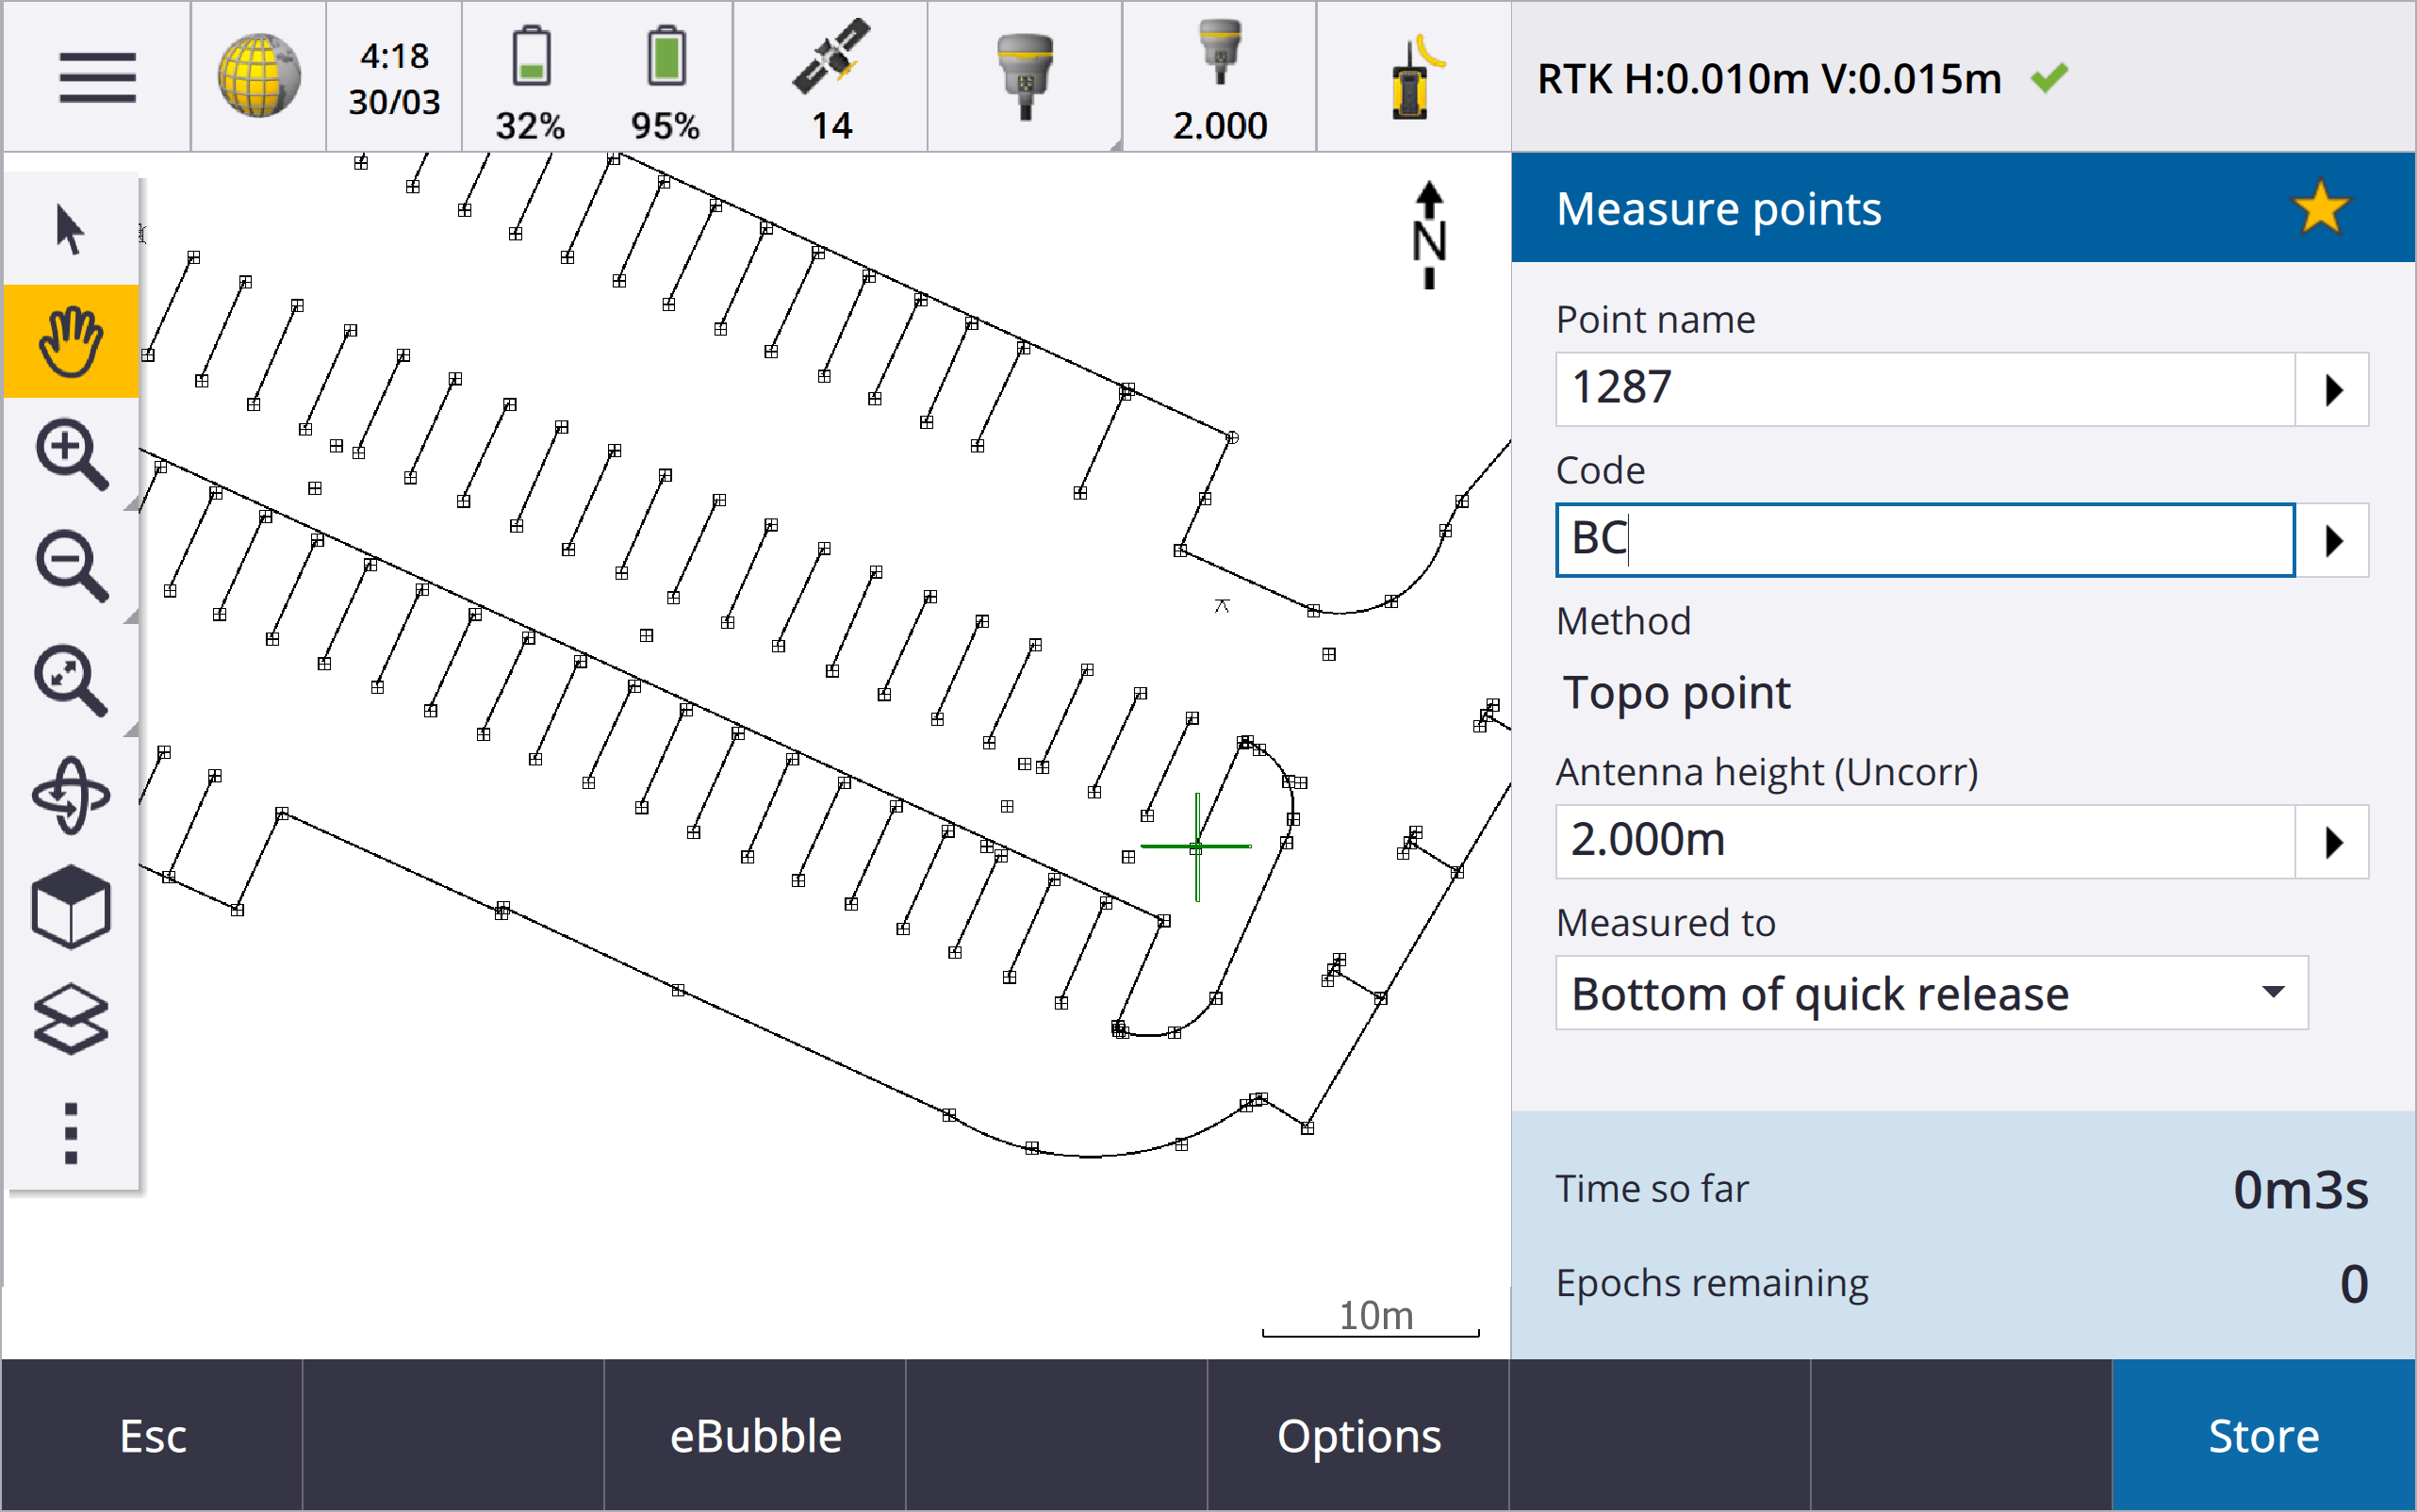Zoom out on the map
The width and height of the screenshot is (2417, 1512).
[71, 567]
